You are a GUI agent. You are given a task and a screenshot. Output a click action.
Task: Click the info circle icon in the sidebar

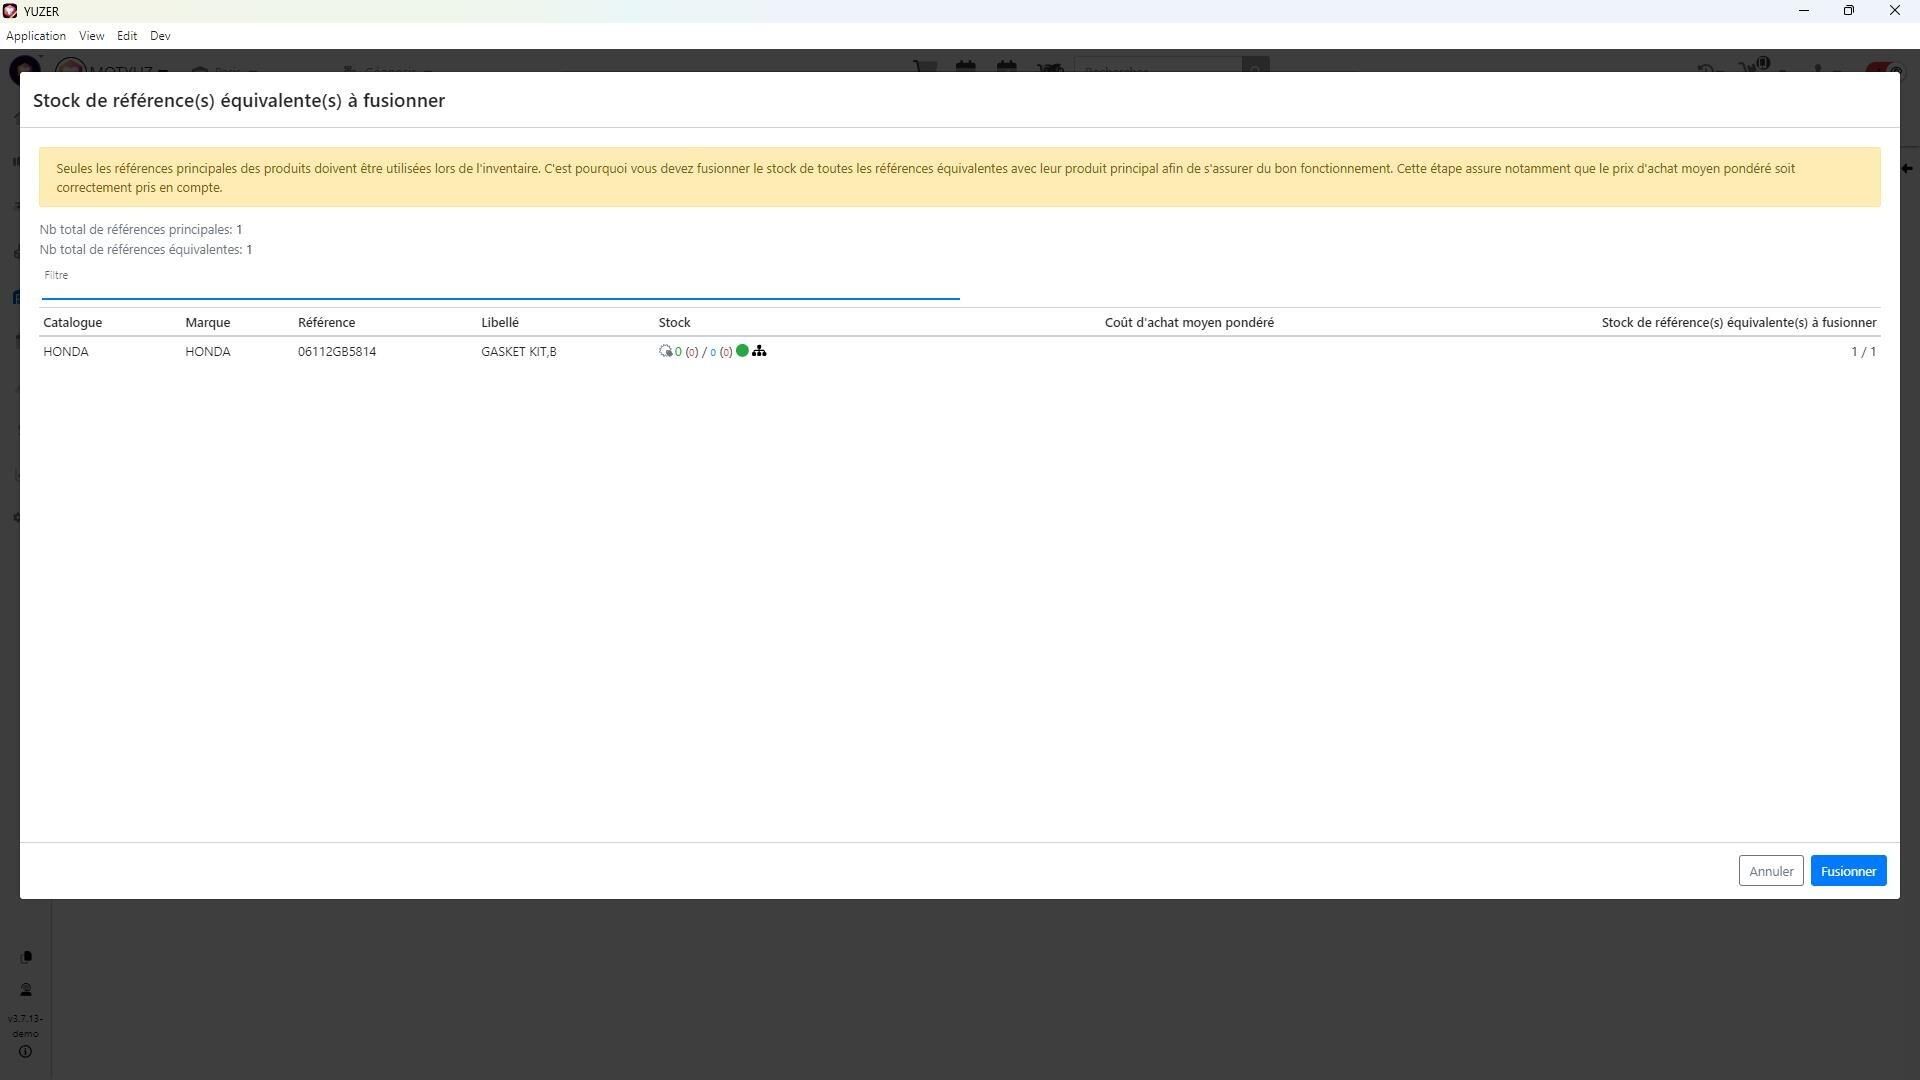(x=26, y=1052)
